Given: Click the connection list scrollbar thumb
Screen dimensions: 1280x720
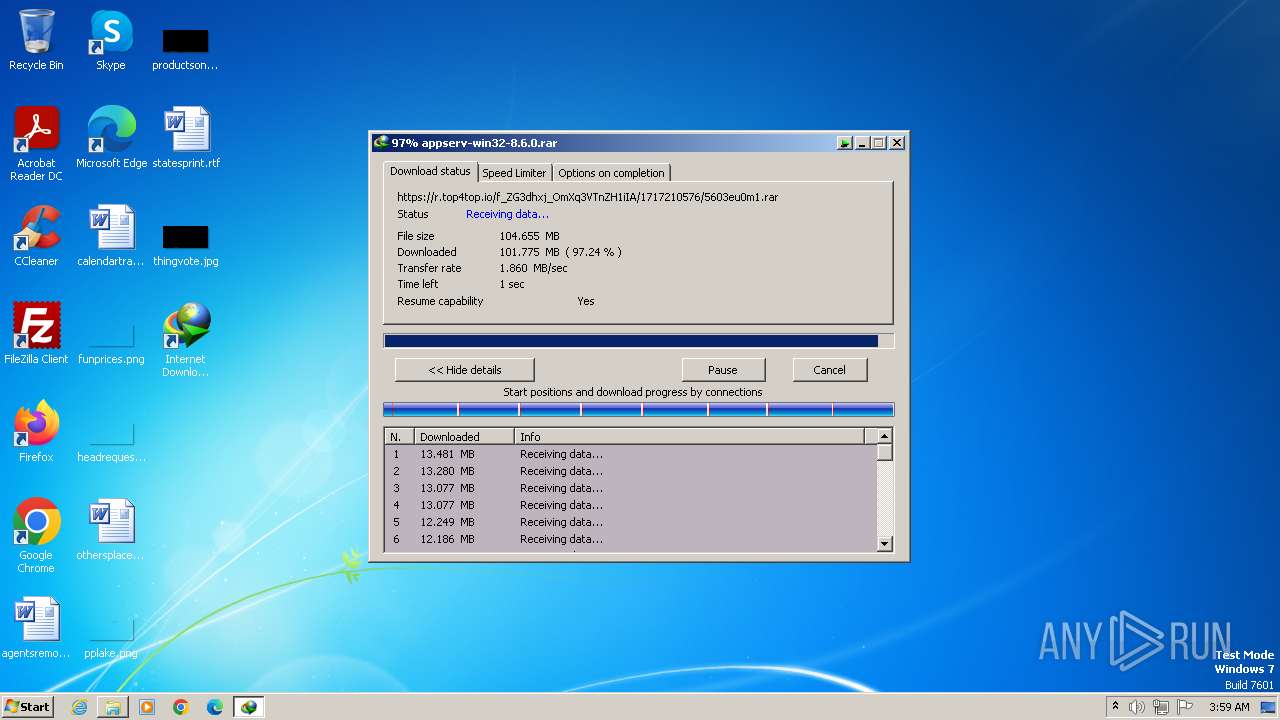Looking at the screenshot, I should pos(884,452).
